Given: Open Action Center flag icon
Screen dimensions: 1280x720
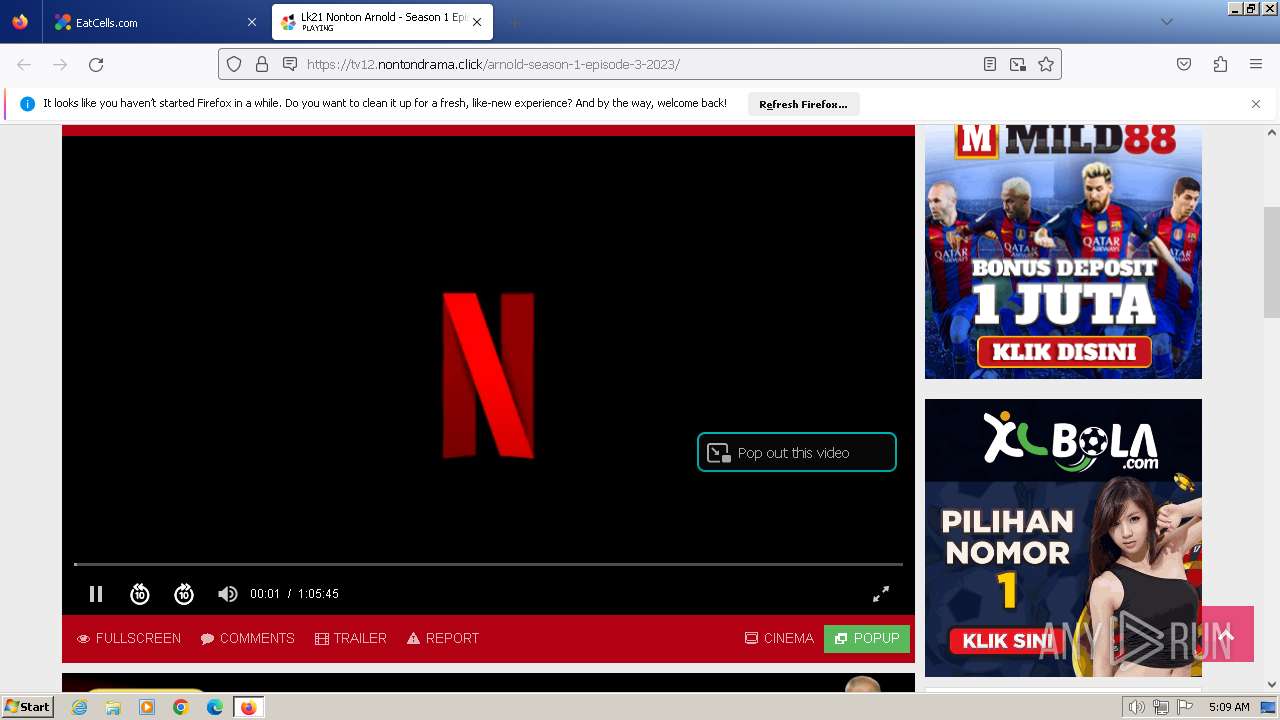Looking at the screenshot, I should pyautogui.click(x=1185, y=707).
